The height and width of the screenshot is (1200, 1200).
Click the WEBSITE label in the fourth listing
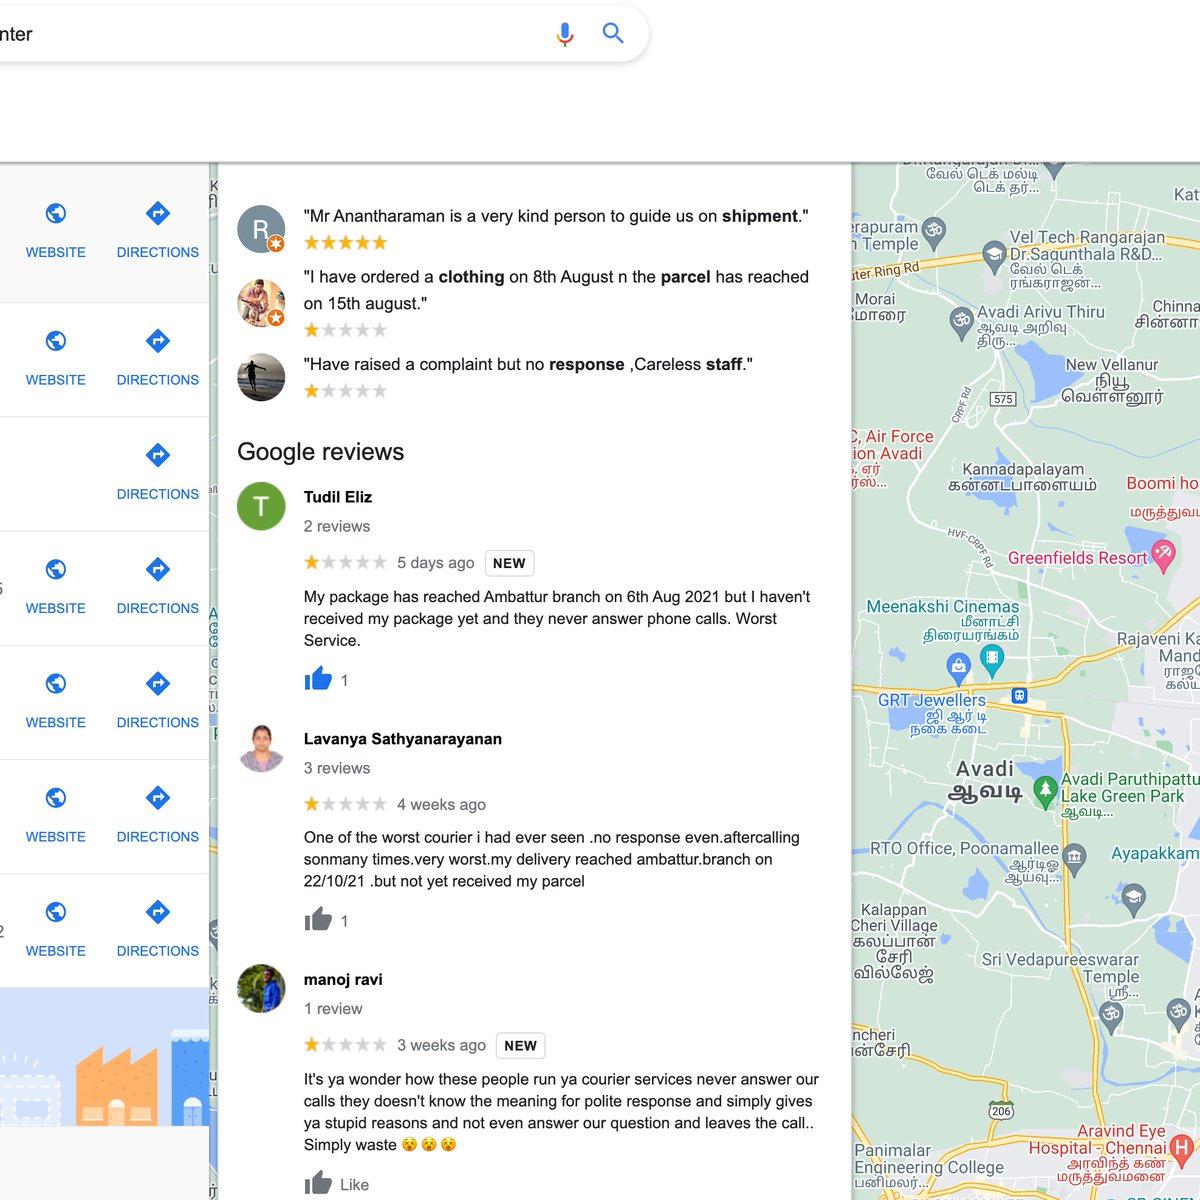[x=56, y=608]
